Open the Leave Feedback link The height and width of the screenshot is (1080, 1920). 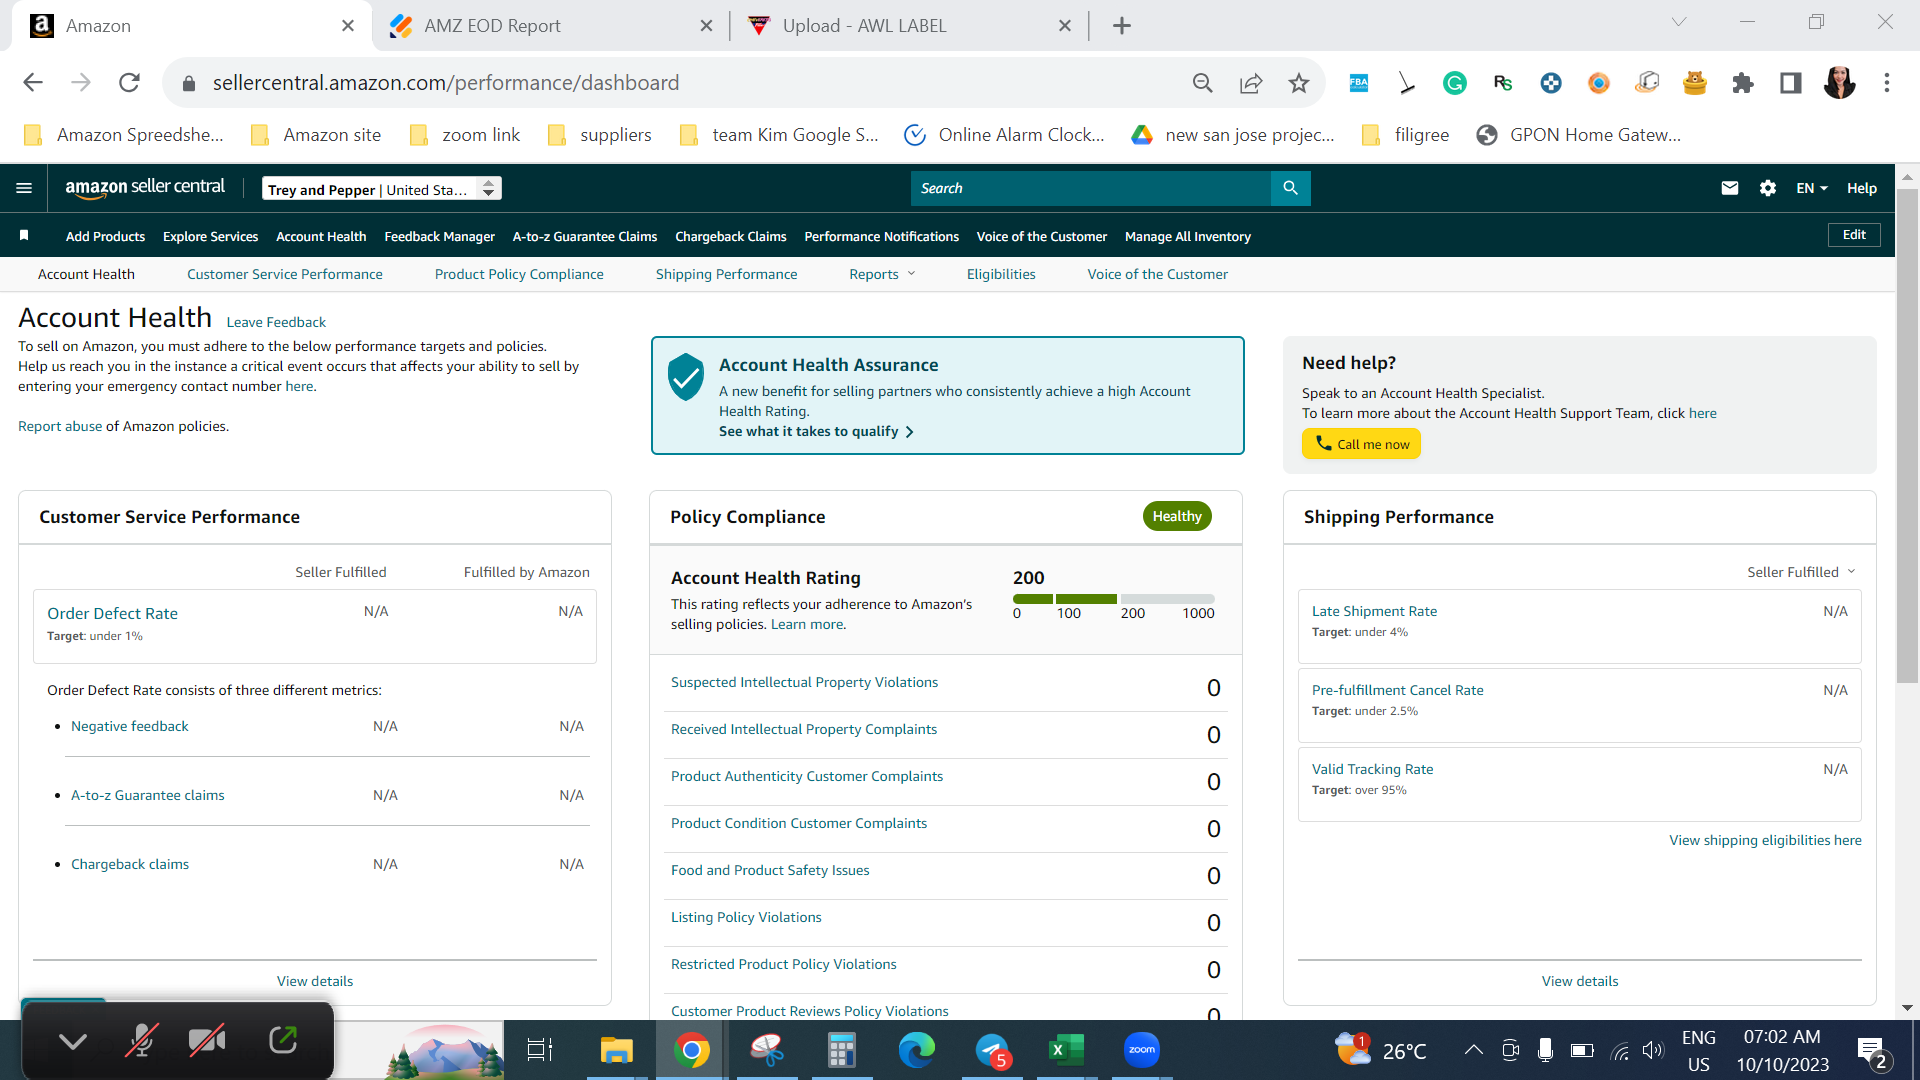coord(276,322)
